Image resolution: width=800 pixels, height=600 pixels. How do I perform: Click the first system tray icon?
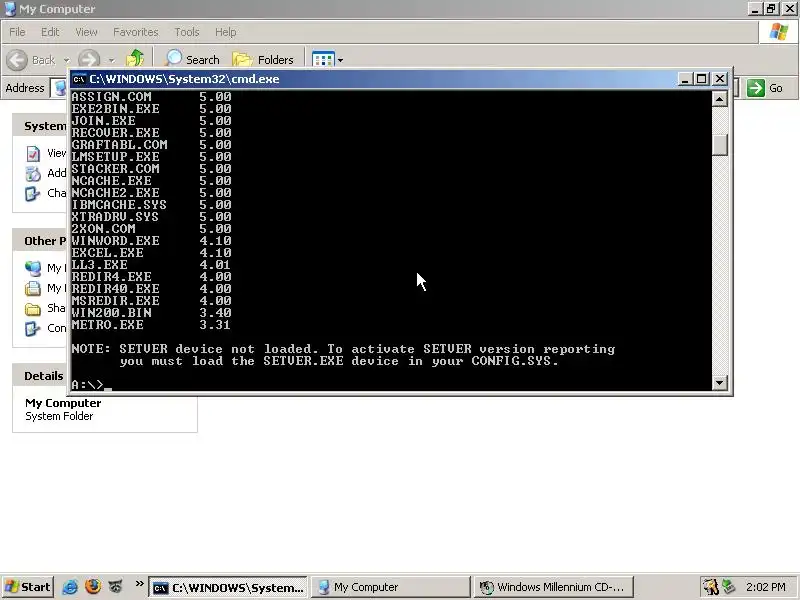click(710, 587)
